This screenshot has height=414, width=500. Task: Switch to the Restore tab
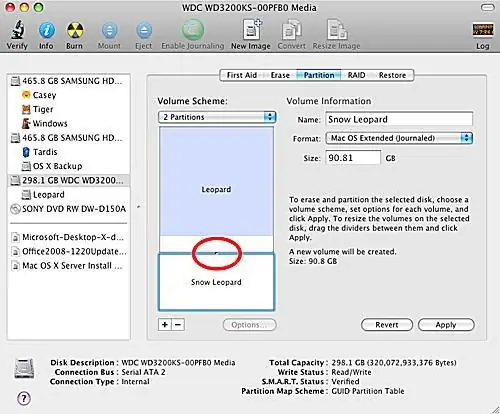pyautogui.click(x=392, y=75)
